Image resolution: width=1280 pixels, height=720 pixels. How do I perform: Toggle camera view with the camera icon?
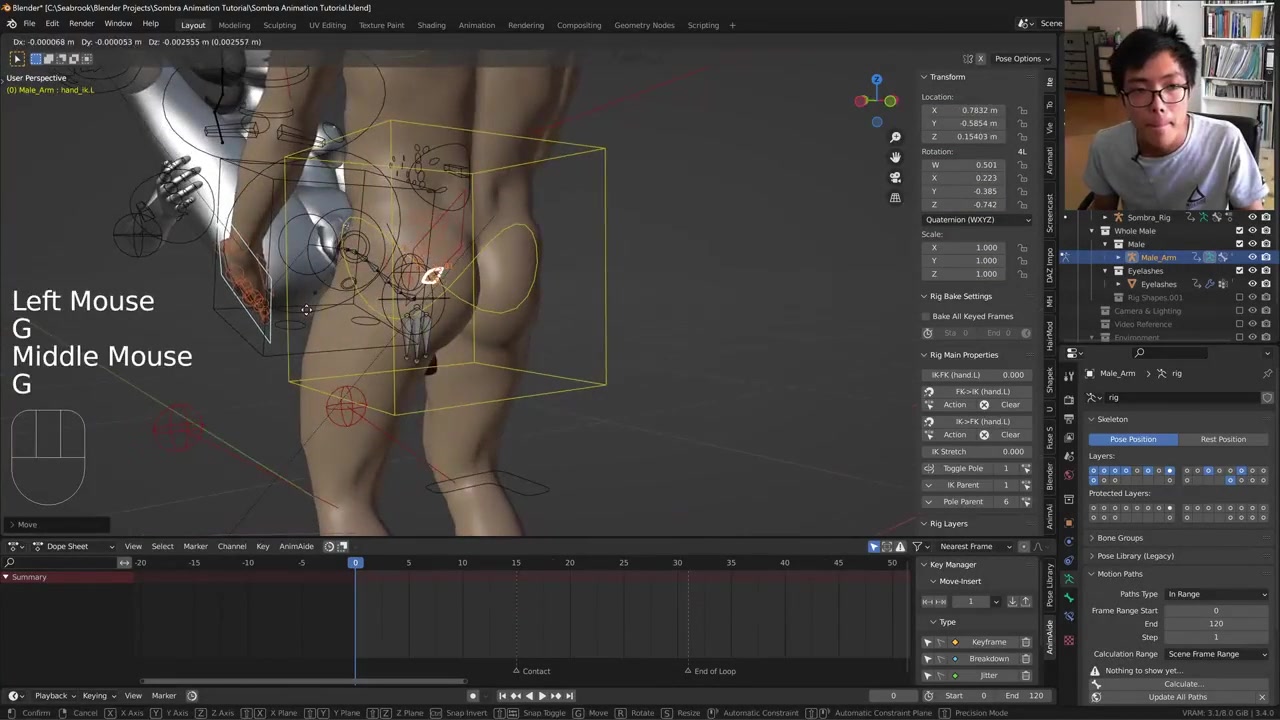click(895, 177)
